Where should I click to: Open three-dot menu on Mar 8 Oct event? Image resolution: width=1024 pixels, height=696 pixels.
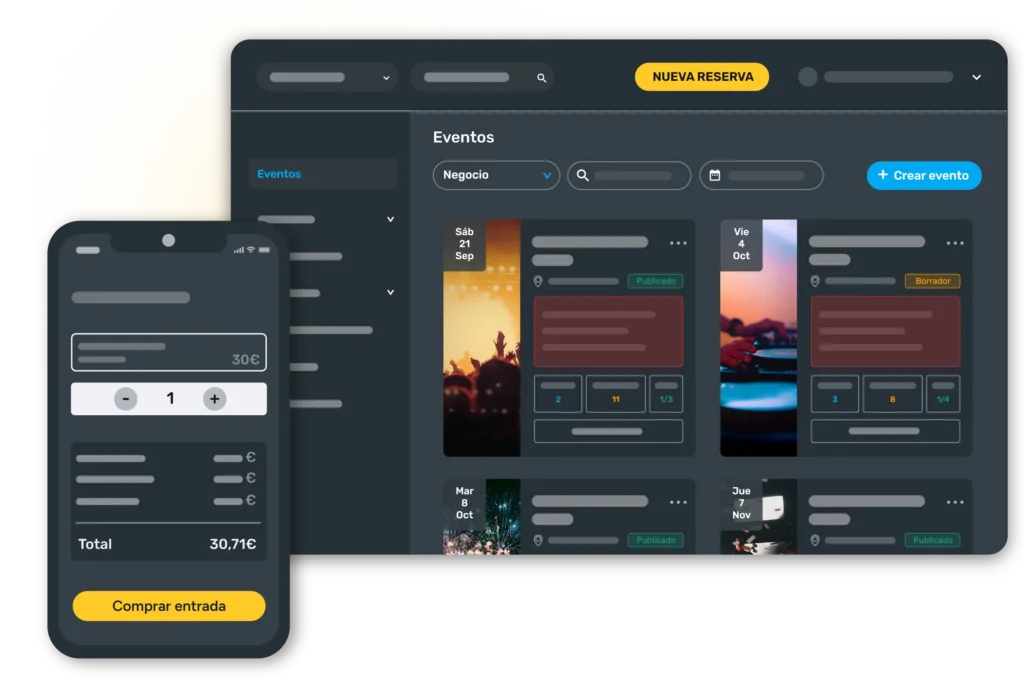(678, 502)
